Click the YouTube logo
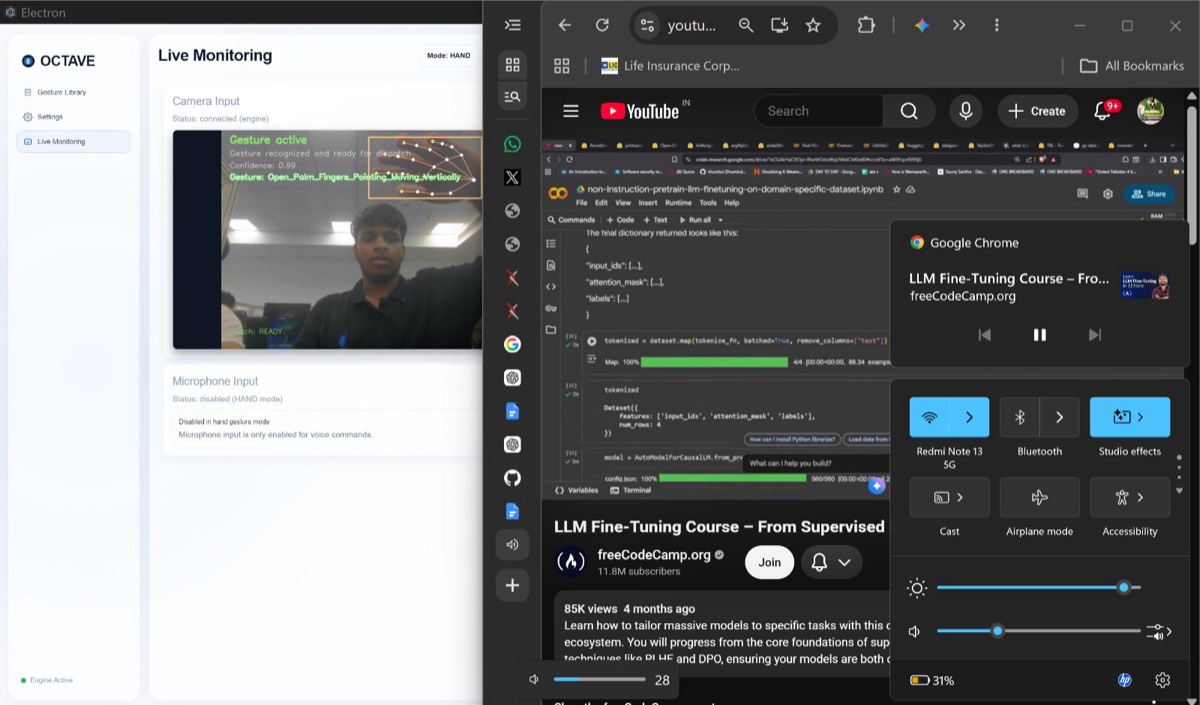This screenshot has width=1200, height=705. pos(642,111)
